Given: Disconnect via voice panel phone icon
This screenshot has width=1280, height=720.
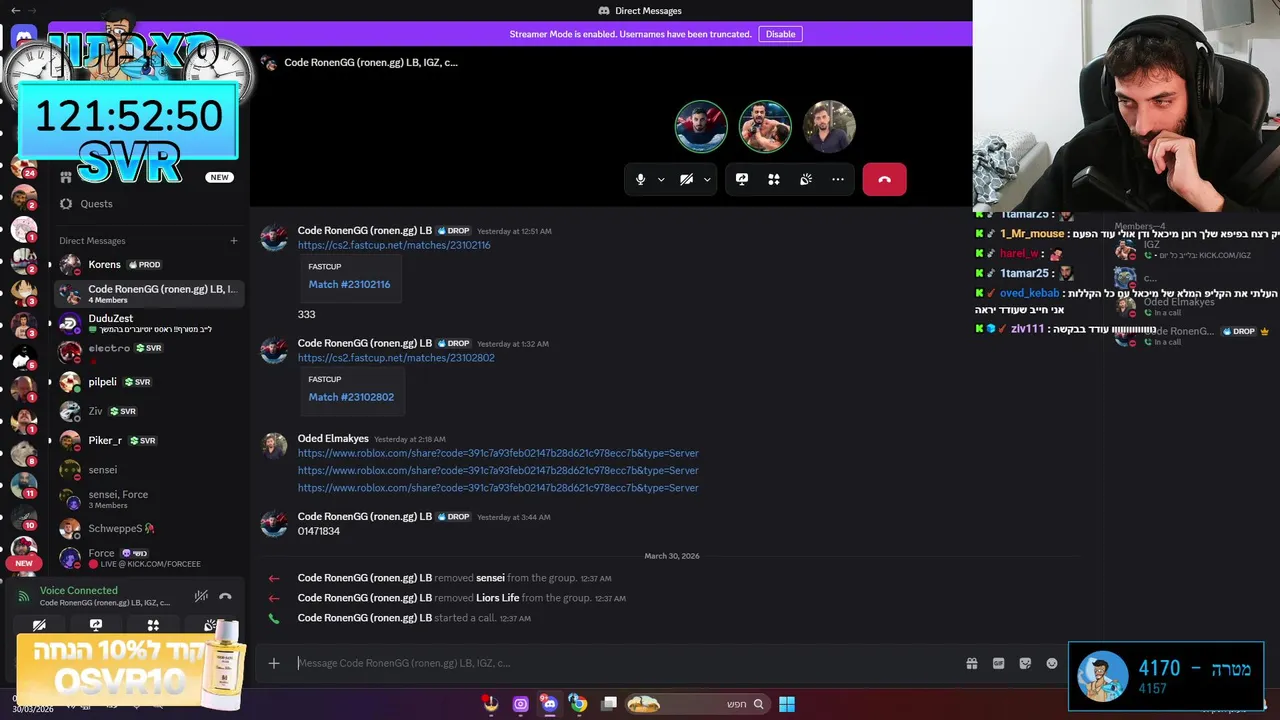Looking at the screenshot, I should click(x=226, y=596).
